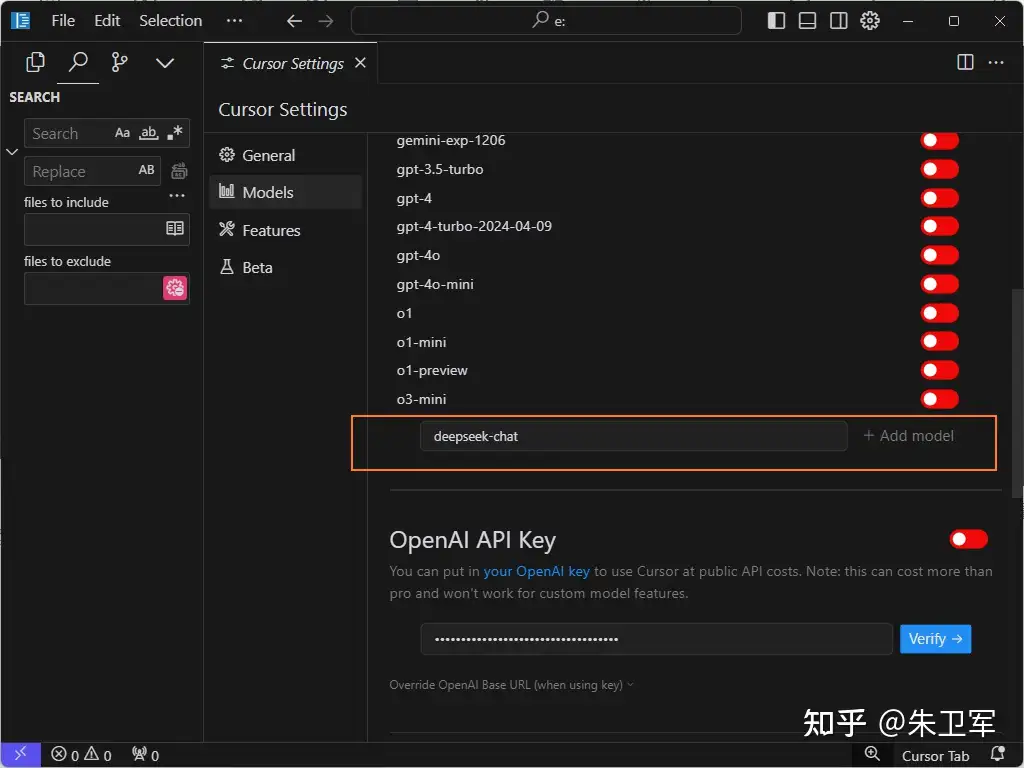Viewport: 1024px width, 768px height.
Task: Toggle Preserve Case in replace box
Action: pos(146,170)
